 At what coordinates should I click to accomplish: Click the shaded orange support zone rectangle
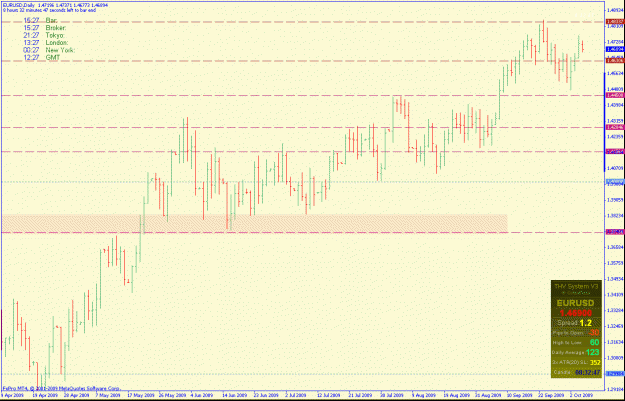(255, 224)
